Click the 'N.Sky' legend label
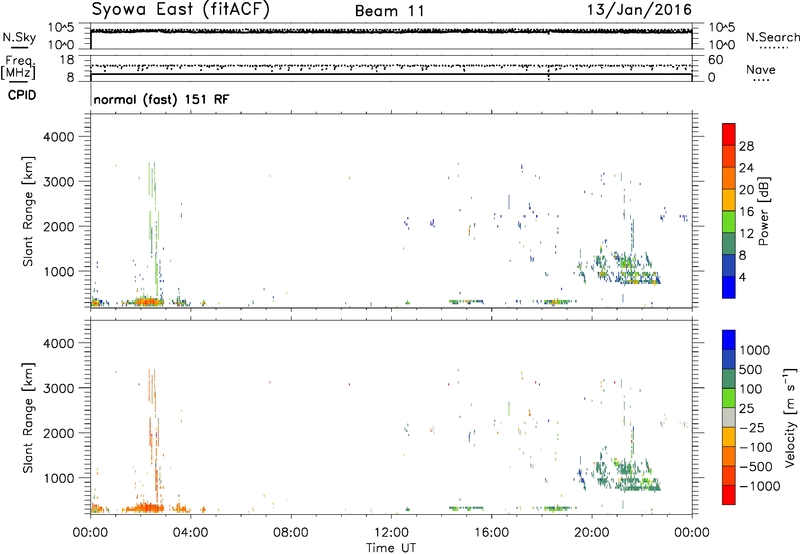 19,37
